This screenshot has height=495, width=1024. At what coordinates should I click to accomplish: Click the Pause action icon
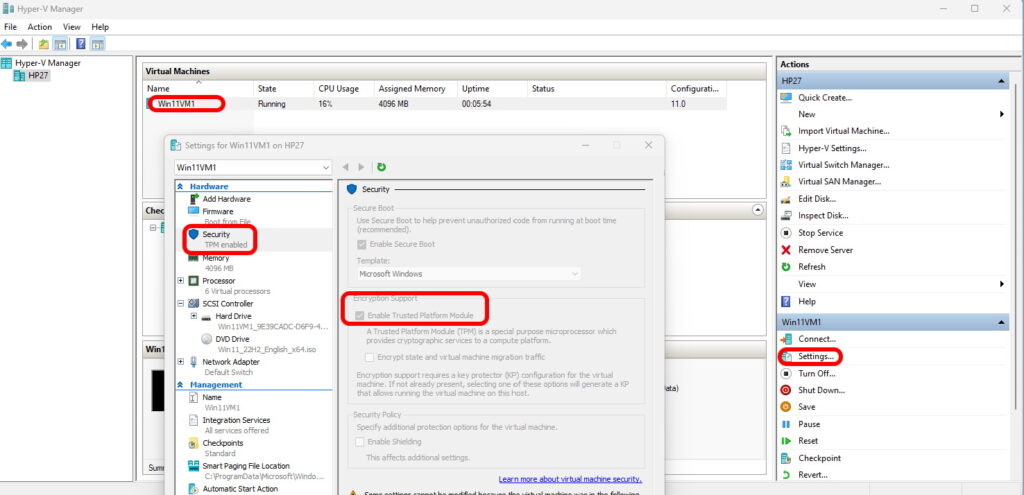786,424
